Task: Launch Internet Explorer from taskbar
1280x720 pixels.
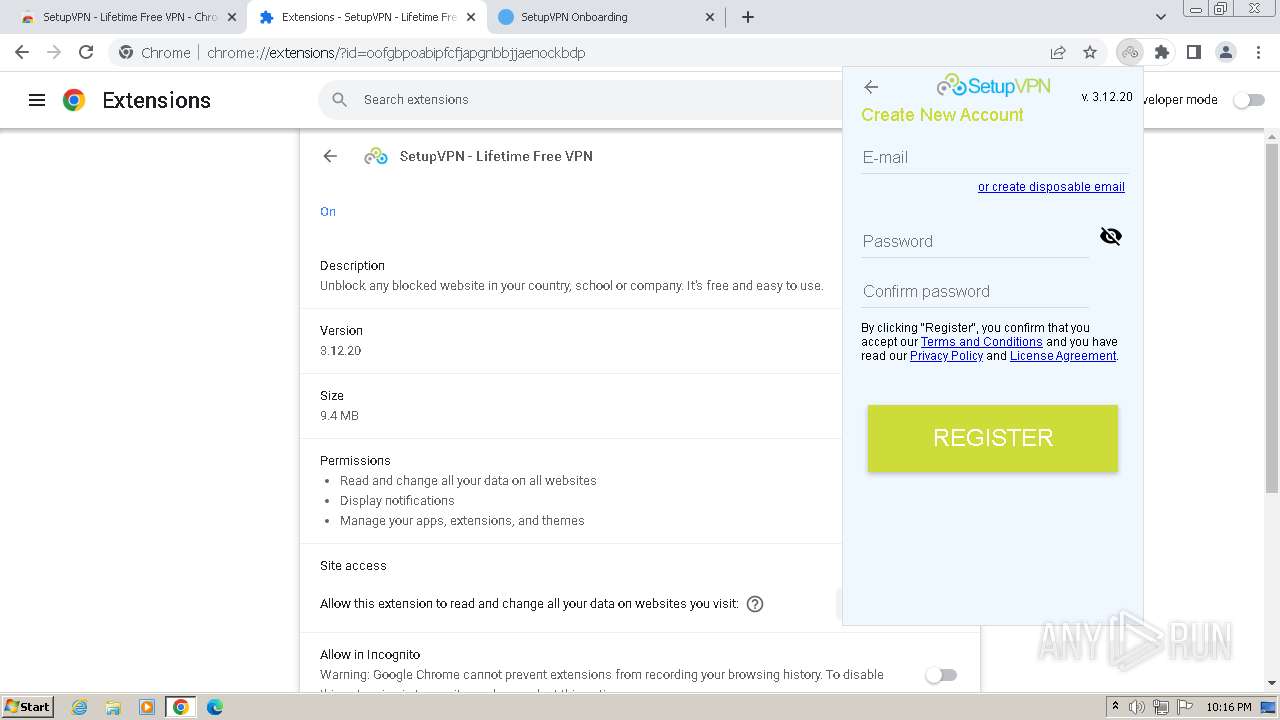Action: click(79, 707)
